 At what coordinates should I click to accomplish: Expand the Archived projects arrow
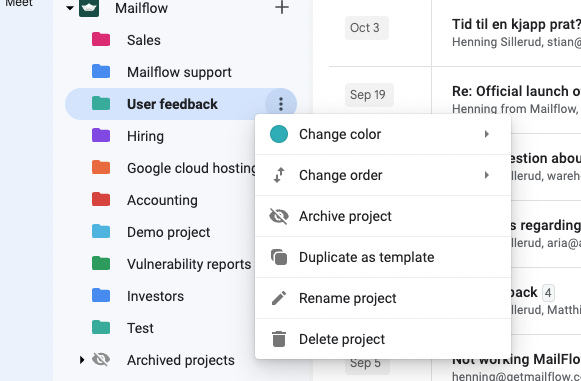click(82, 360)
